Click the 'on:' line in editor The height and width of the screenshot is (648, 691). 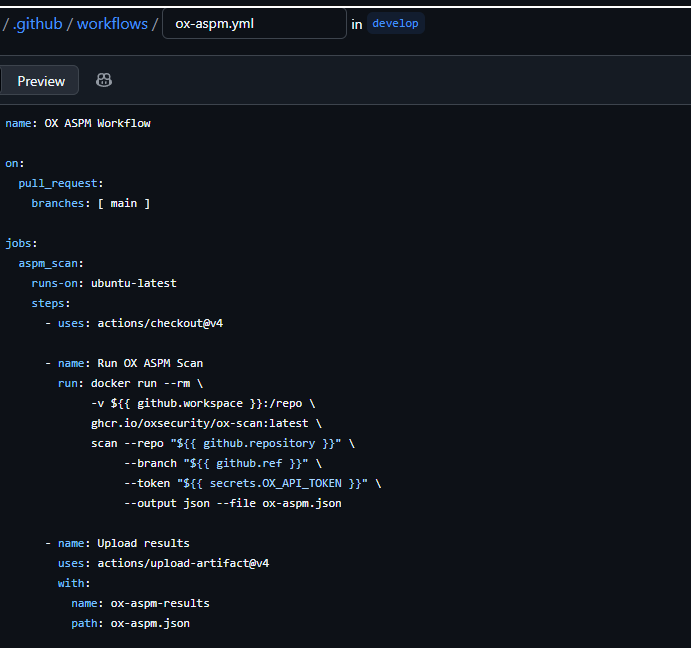[x=15, y=164]
